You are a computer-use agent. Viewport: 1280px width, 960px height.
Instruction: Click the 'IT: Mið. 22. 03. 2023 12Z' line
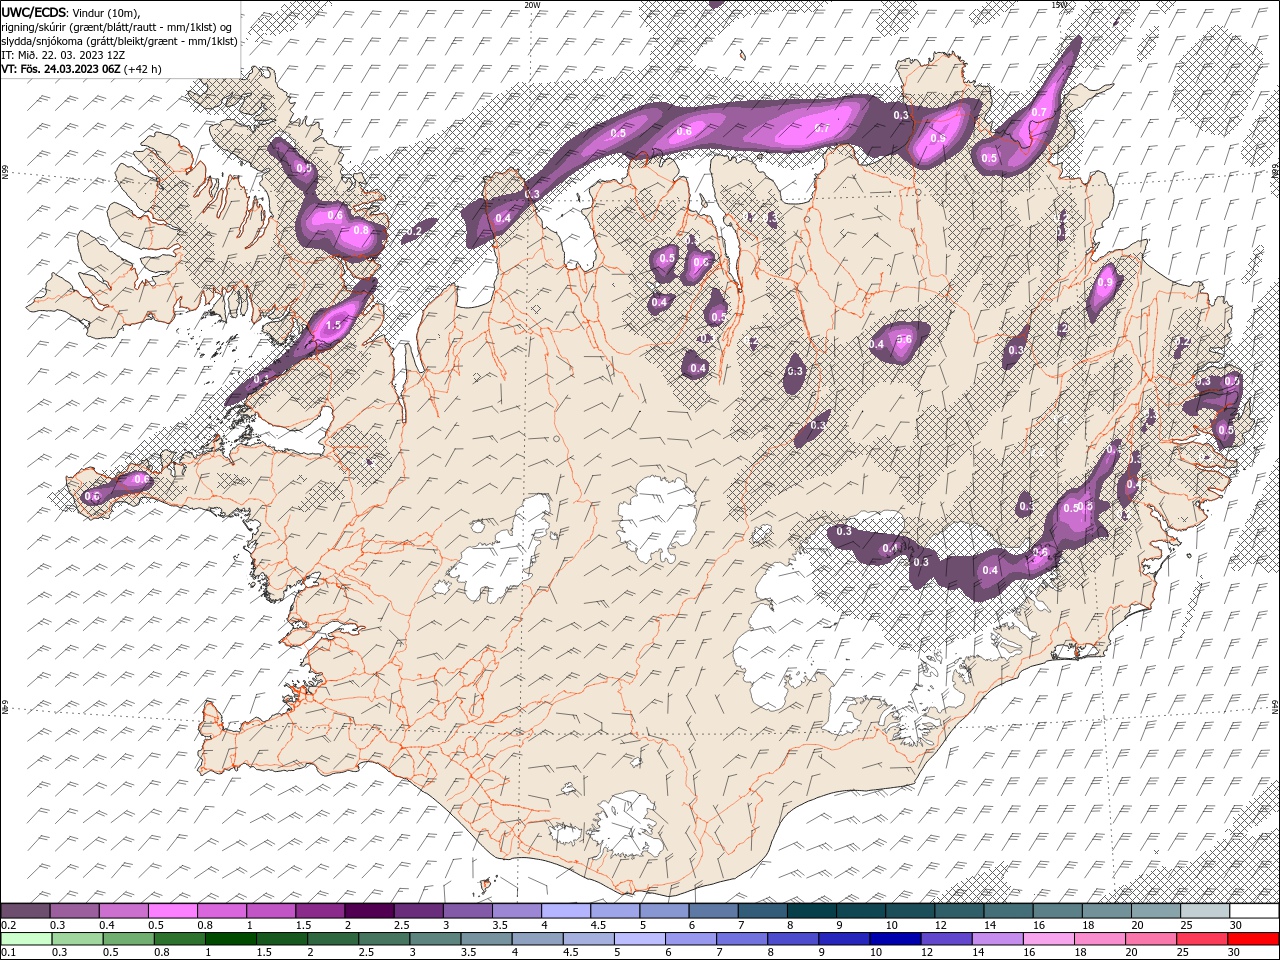tap(65, 55)
